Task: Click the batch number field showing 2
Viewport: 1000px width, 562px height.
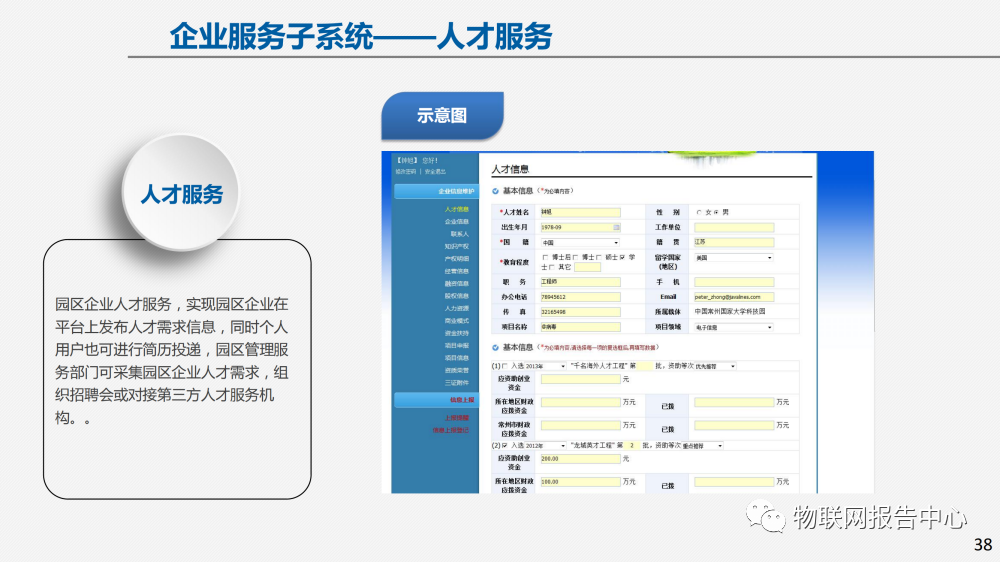Action: 631,445
